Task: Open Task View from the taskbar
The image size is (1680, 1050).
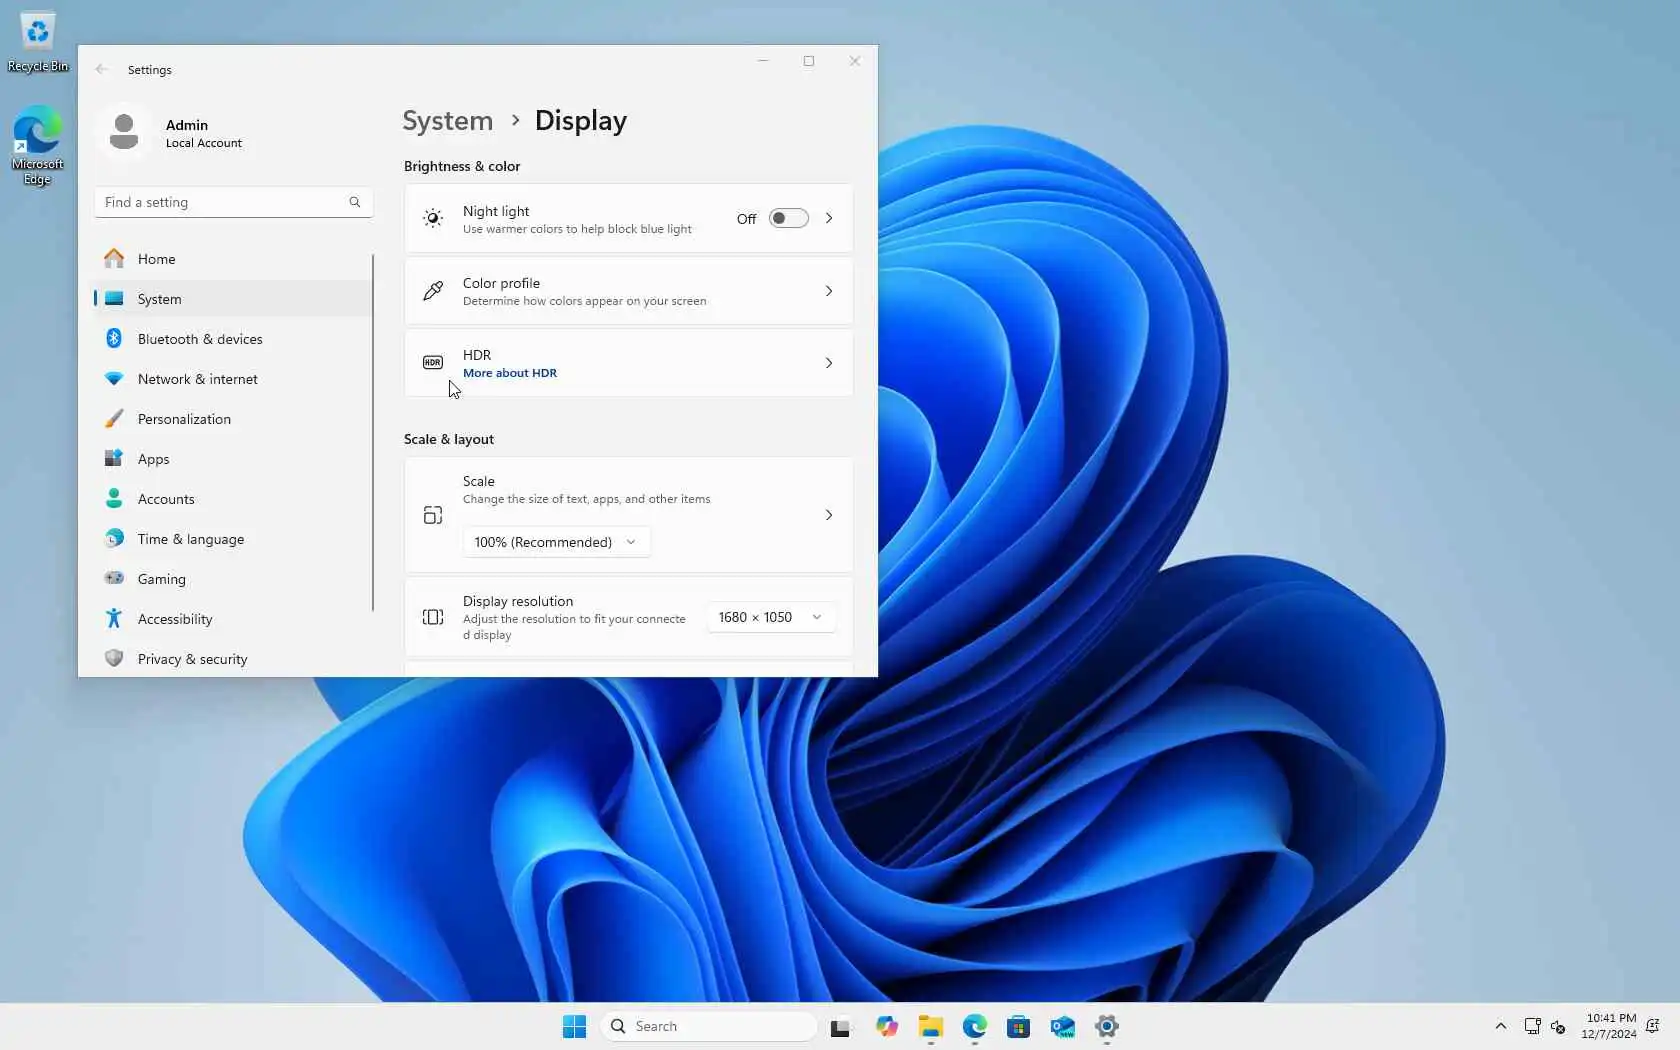Action: click(x=840, y=1026)
